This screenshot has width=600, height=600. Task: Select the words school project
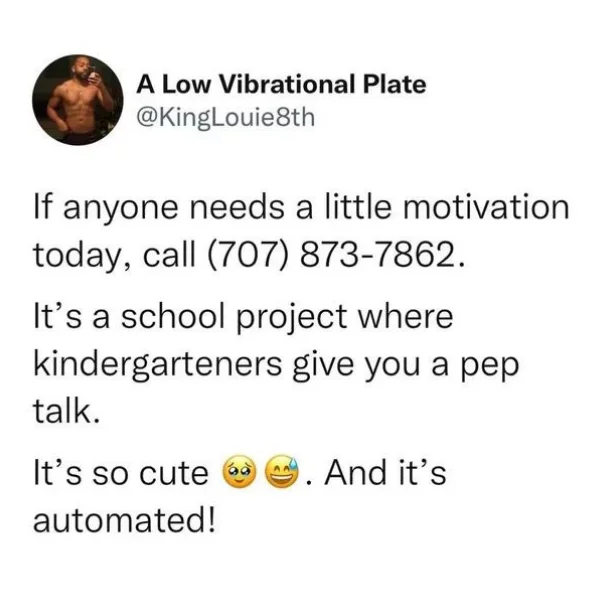234,317
